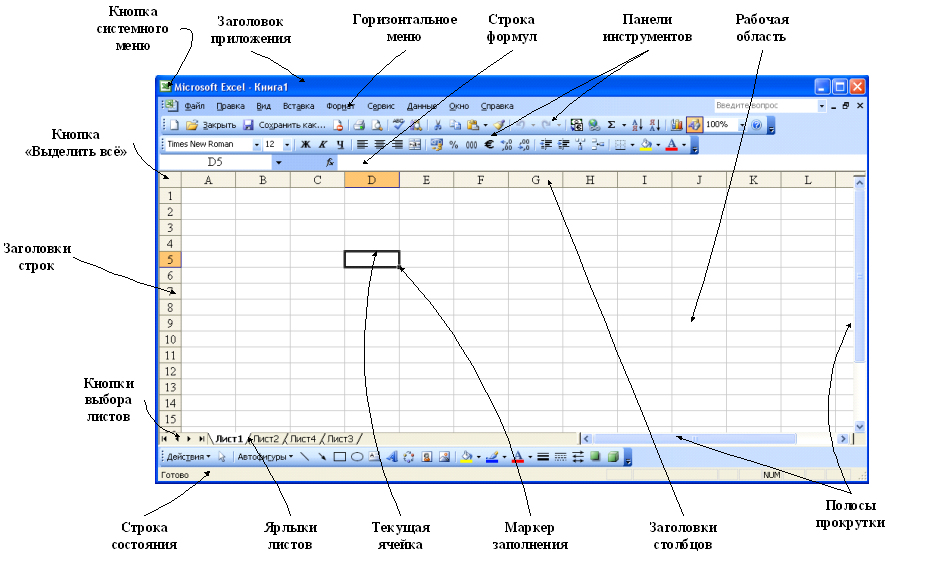This screenshot has height=581, width=935.
Task: Run the ABC spelling check icon
Action: click(398, 124)
